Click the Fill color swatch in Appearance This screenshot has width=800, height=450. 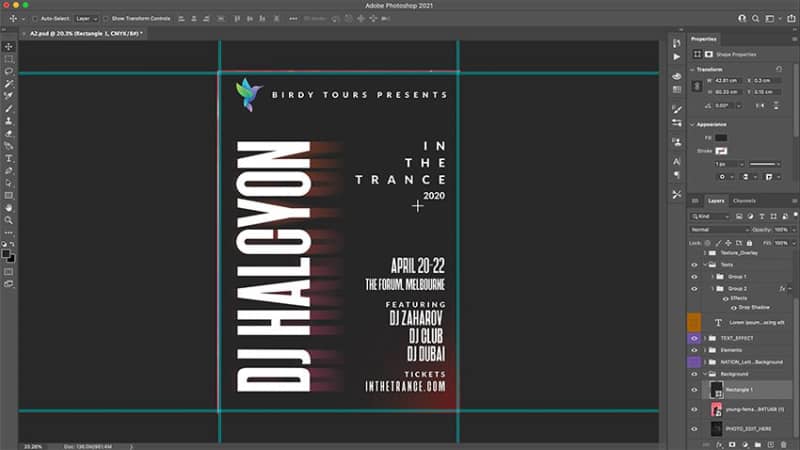721,138
